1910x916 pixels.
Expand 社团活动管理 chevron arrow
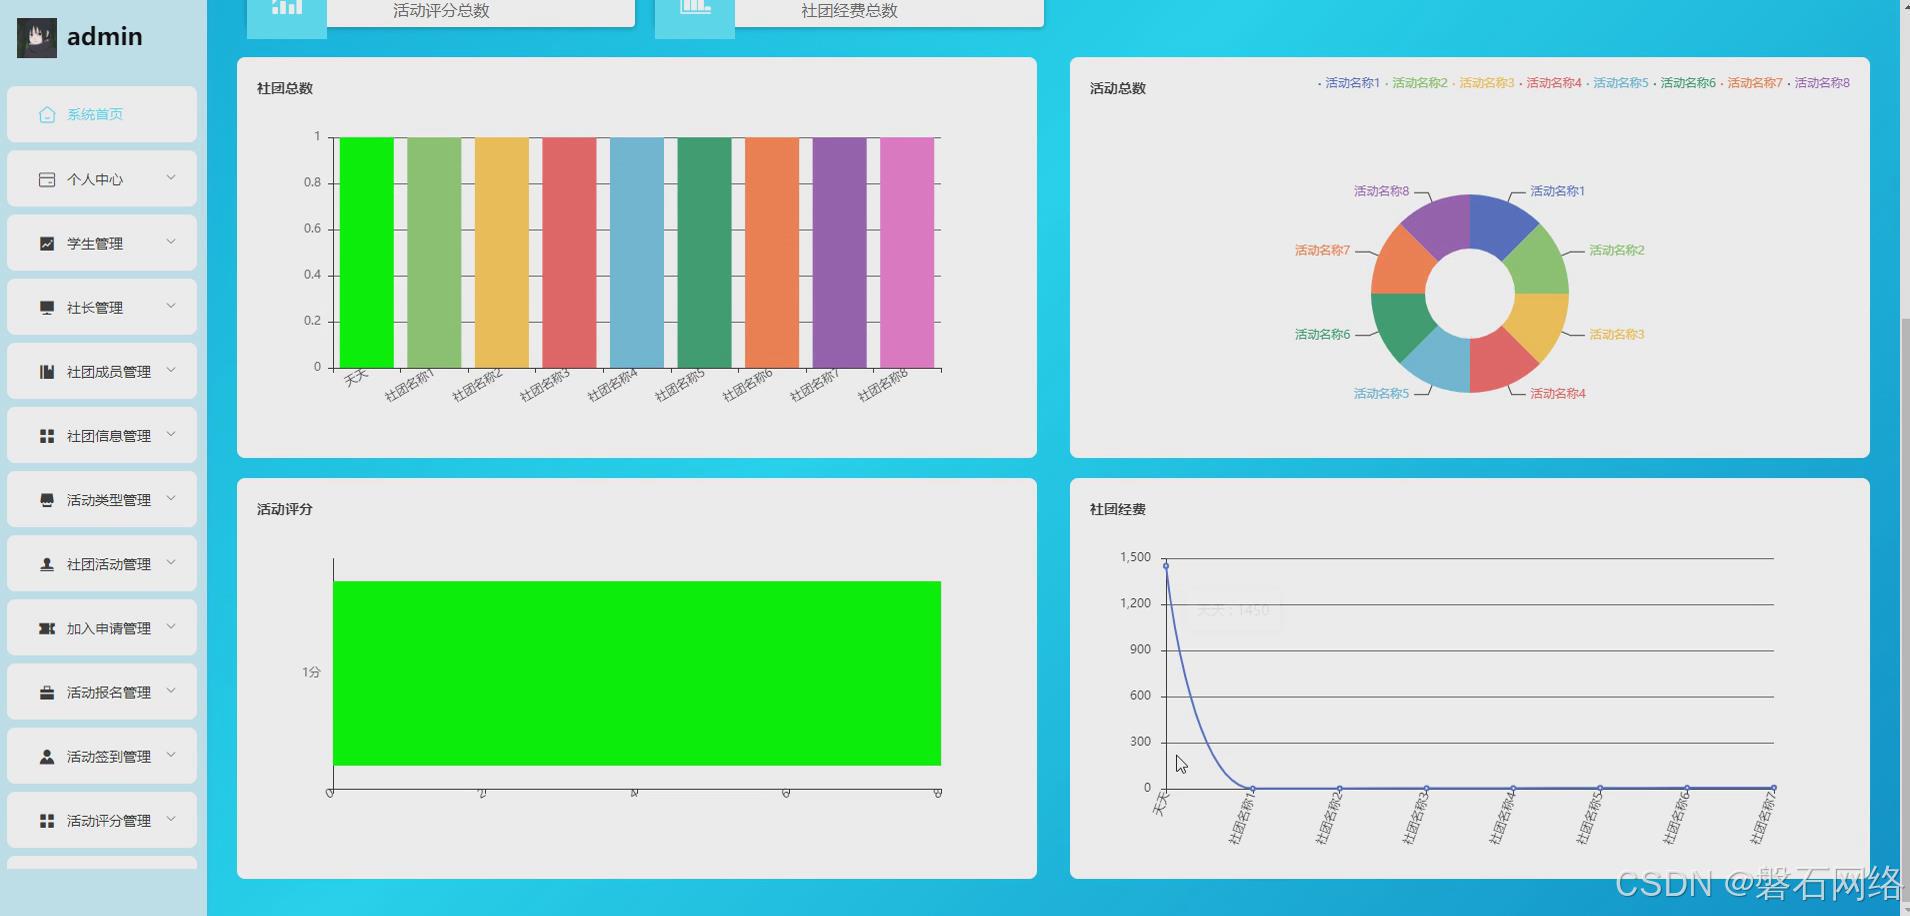(171, 562)
